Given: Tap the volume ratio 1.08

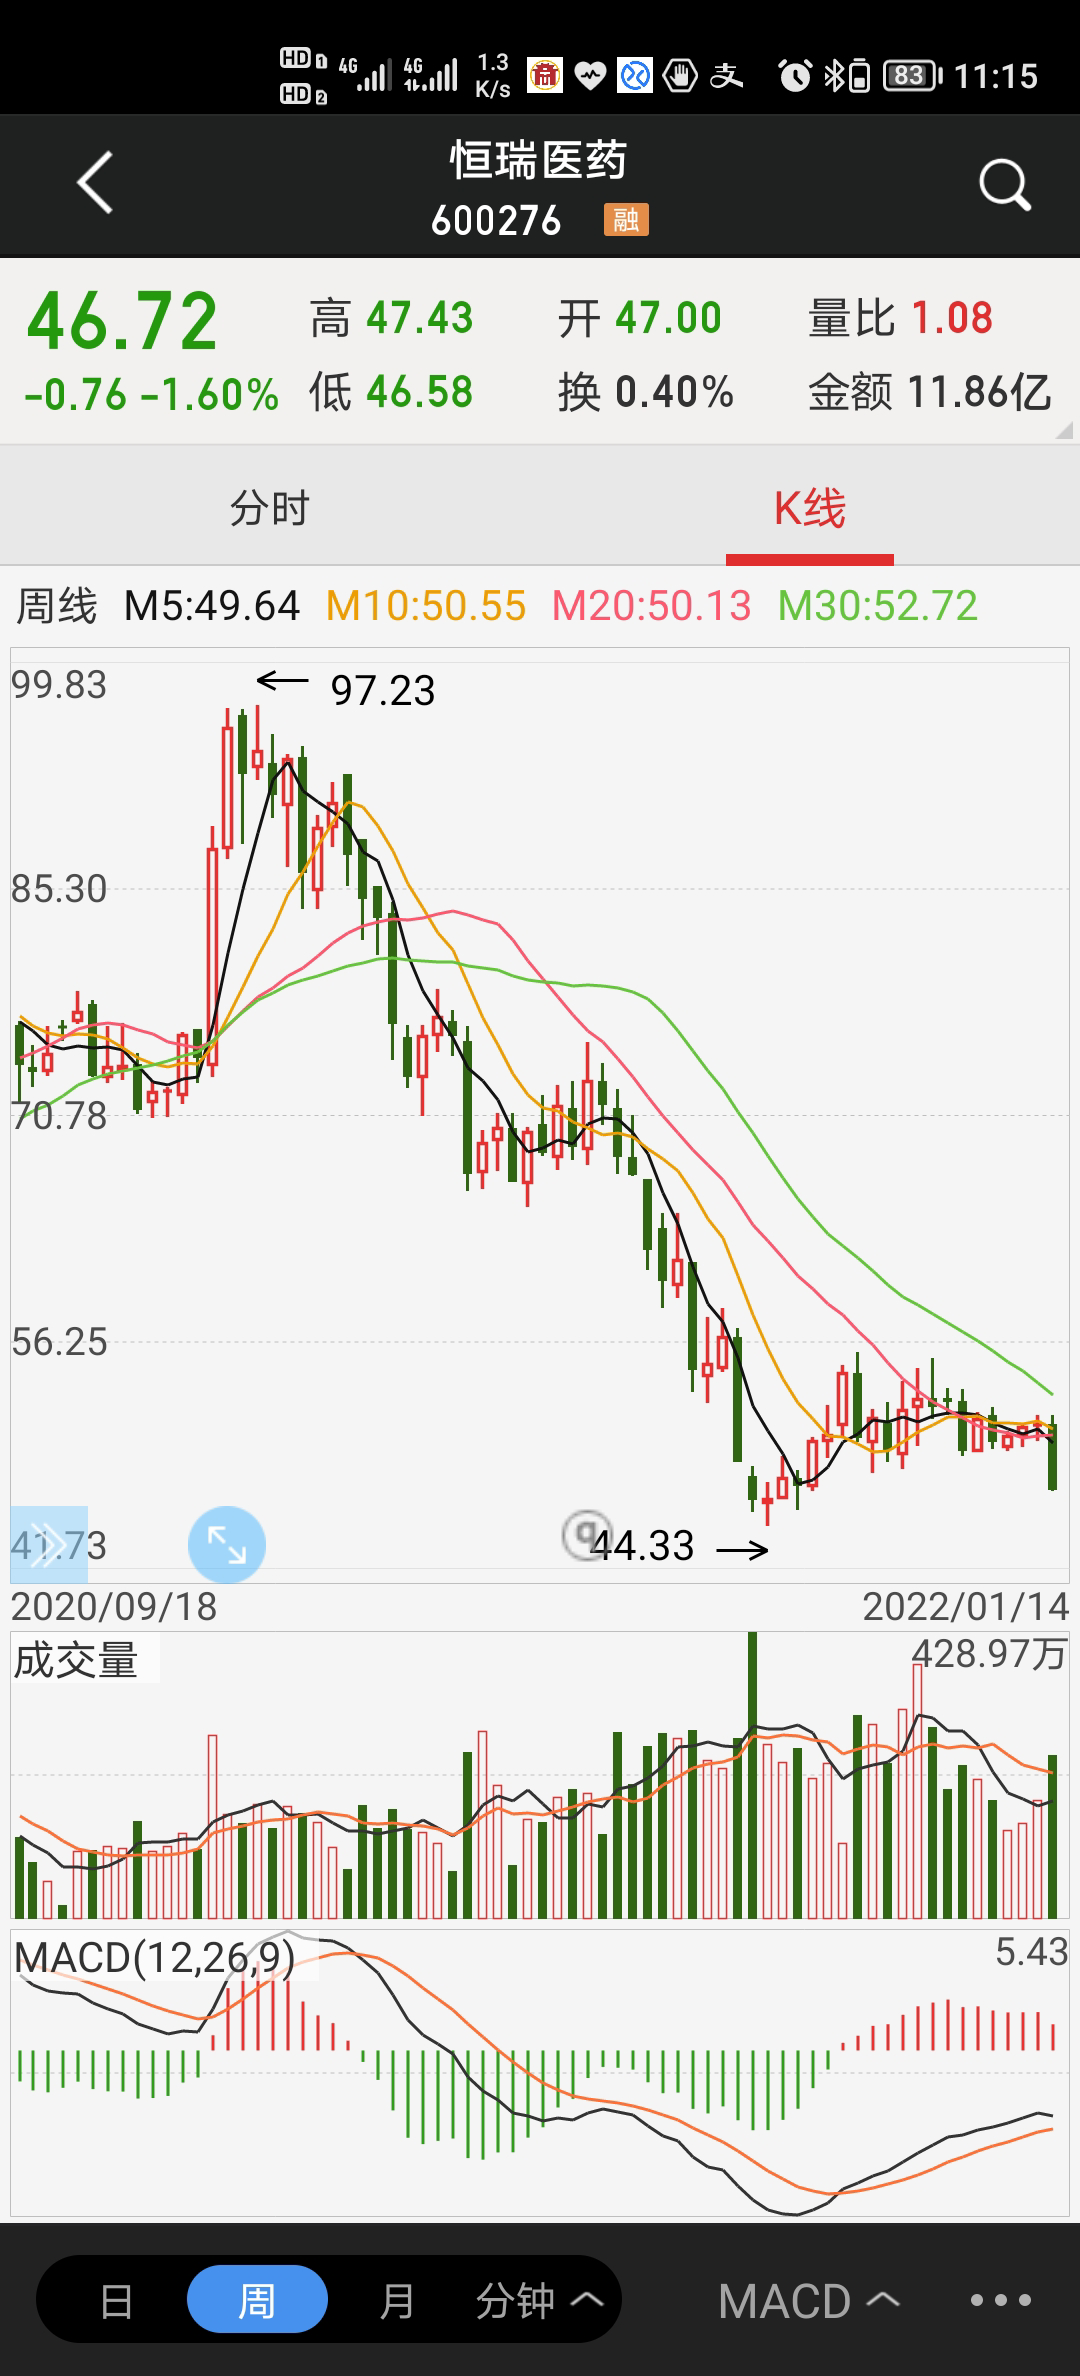Looking at the screenshot, I should click(952, 318).
